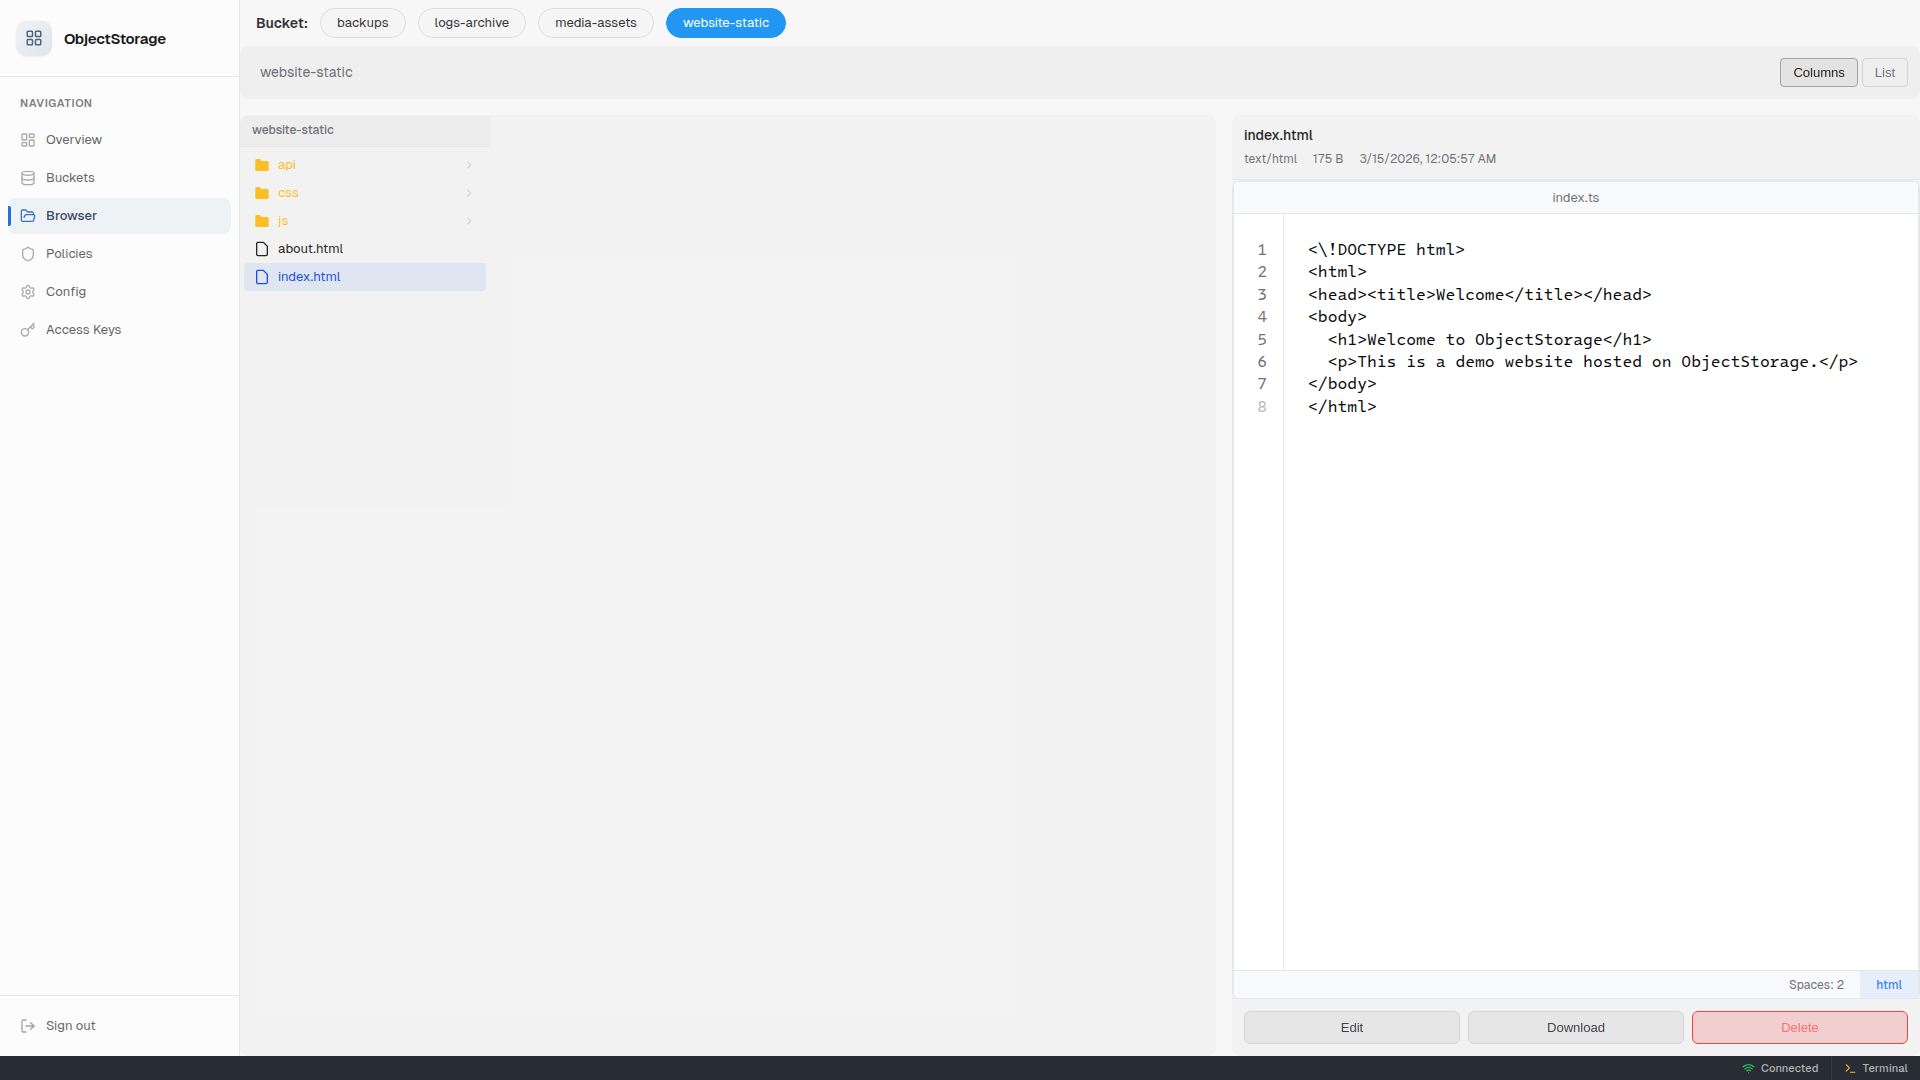Click the Access Keys key icon
Image resolution: width=1920 pixels, height=1080 pixels.
(28, 330)
